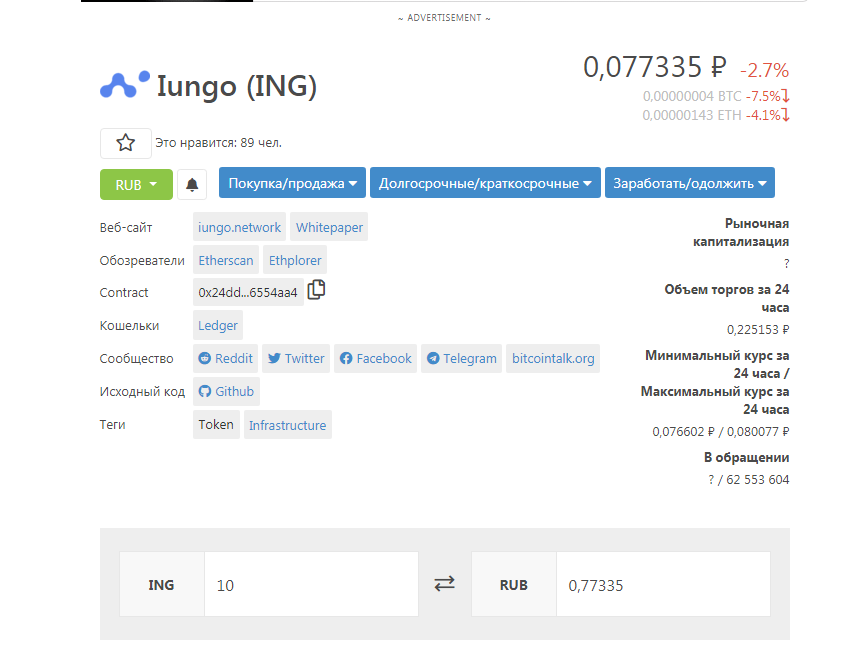Click the Iungo (ING) heading

pyautogui.click(x=237, y=86)
